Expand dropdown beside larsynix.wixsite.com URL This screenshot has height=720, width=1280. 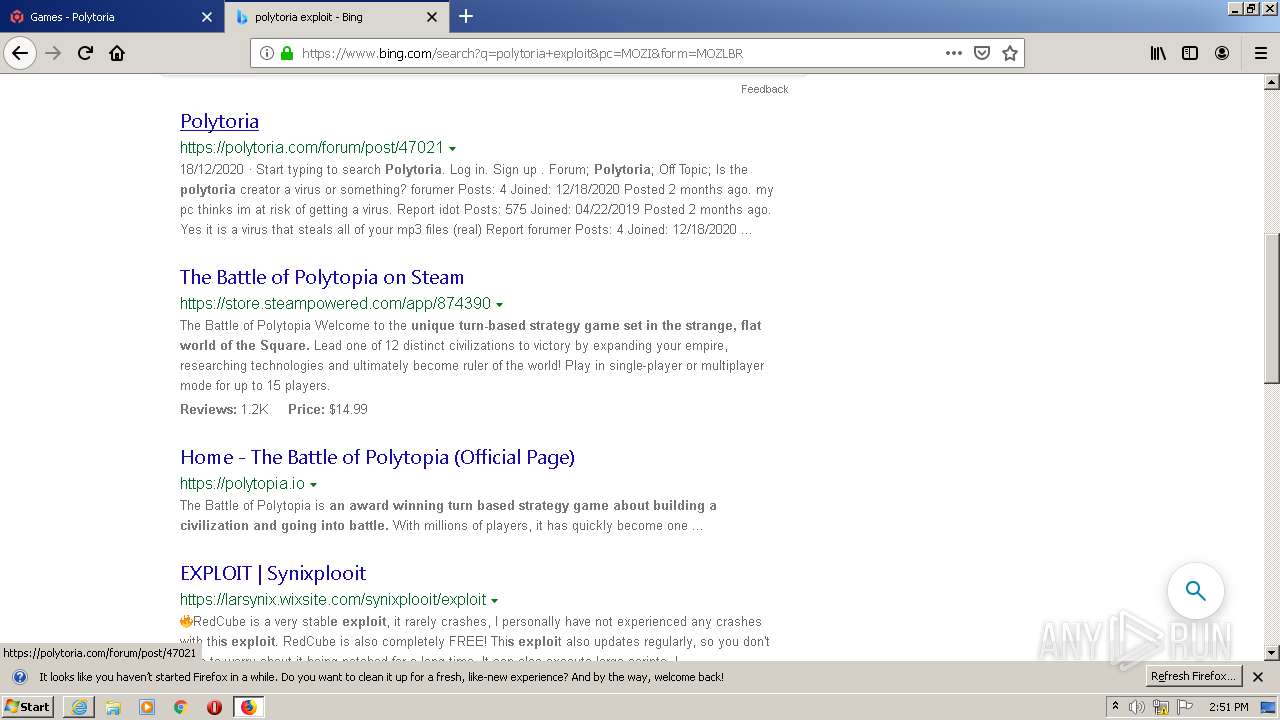coord(494,601)
